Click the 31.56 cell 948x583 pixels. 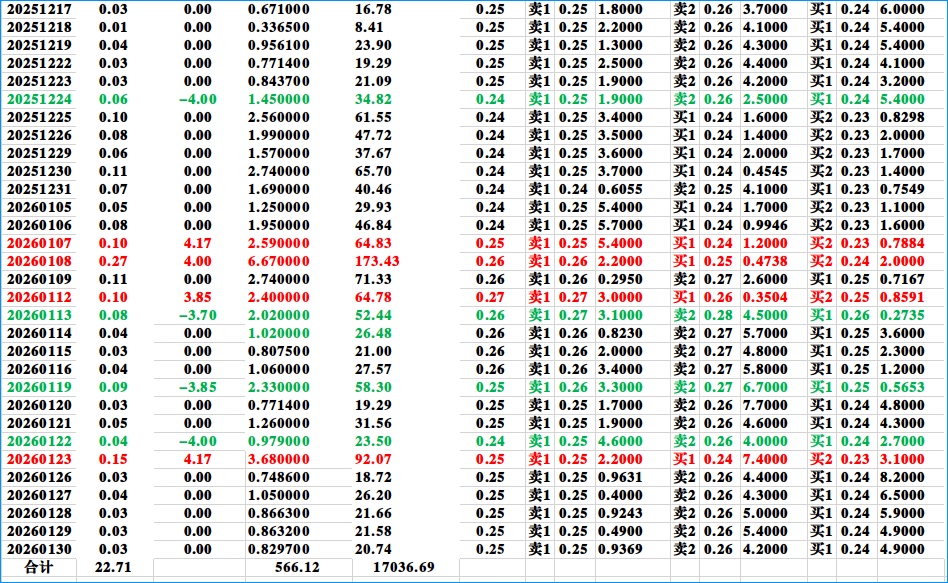(x=373, y=423)
